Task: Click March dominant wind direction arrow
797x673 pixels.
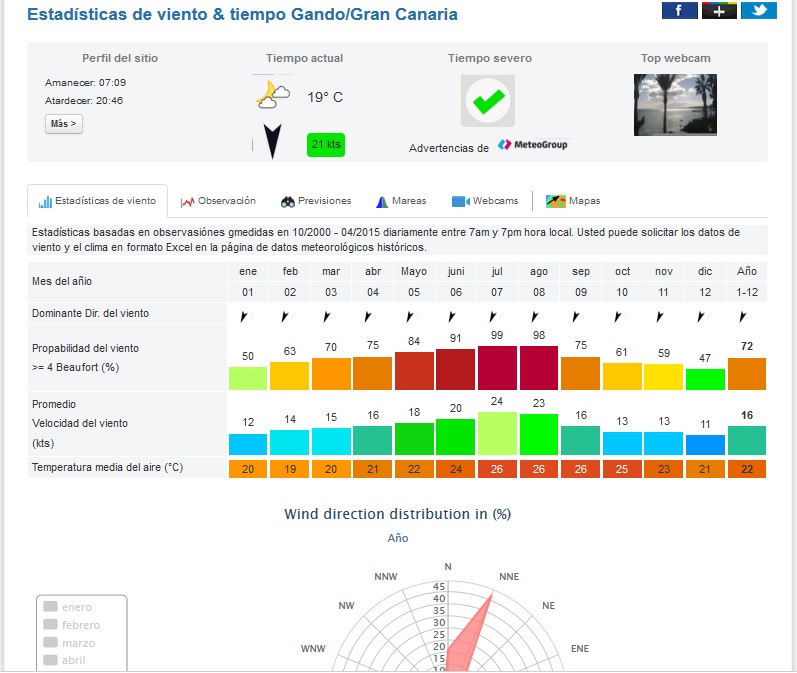Action: (x=327, y=317)
